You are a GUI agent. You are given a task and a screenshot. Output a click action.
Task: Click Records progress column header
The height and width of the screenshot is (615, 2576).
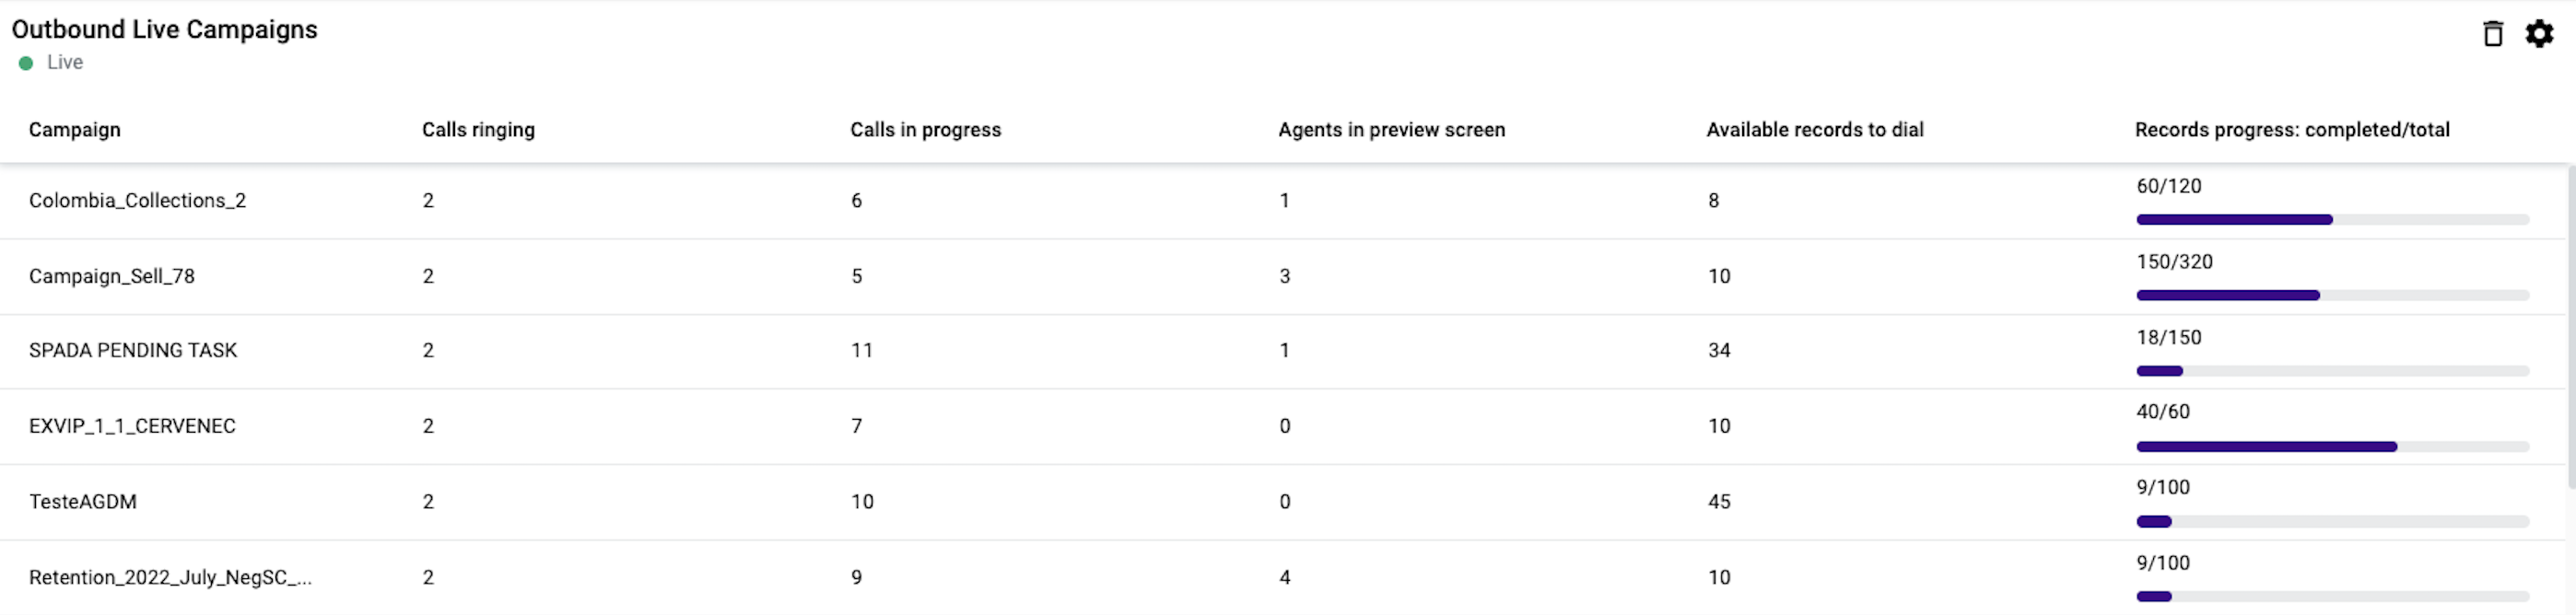coord(2291,130)
